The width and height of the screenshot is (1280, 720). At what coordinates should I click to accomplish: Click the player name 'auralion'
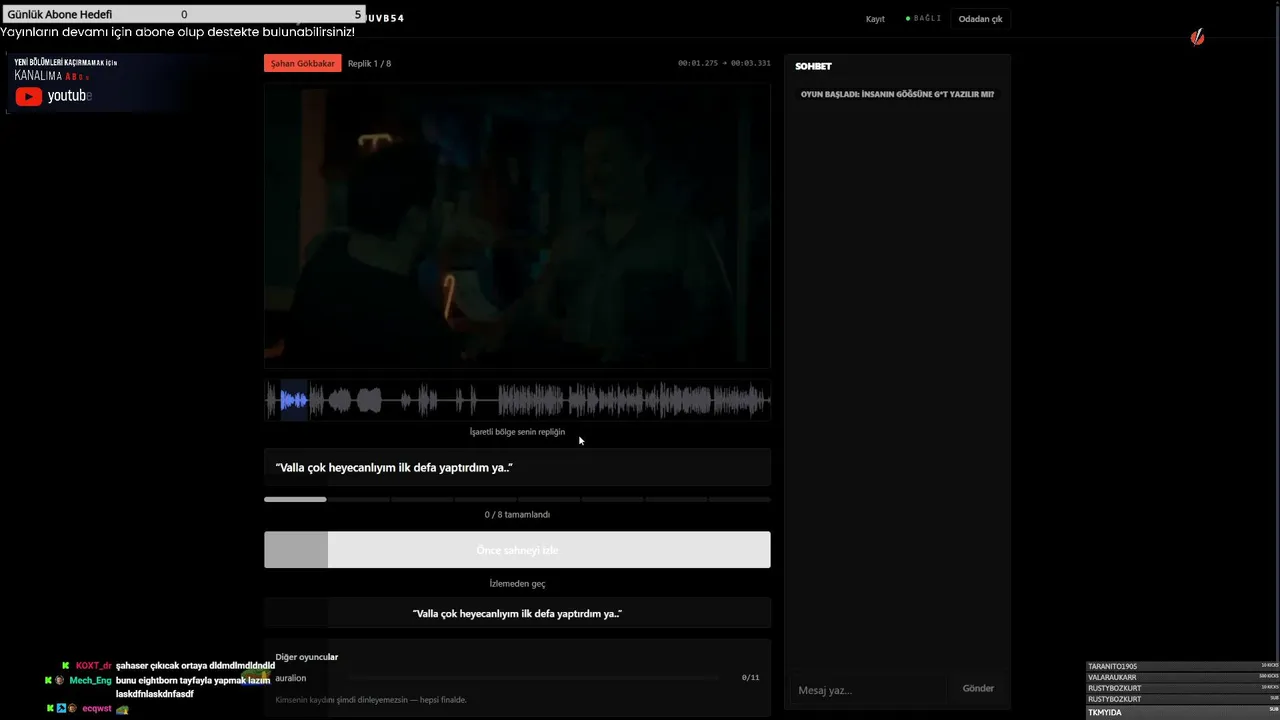pos(291,678)
